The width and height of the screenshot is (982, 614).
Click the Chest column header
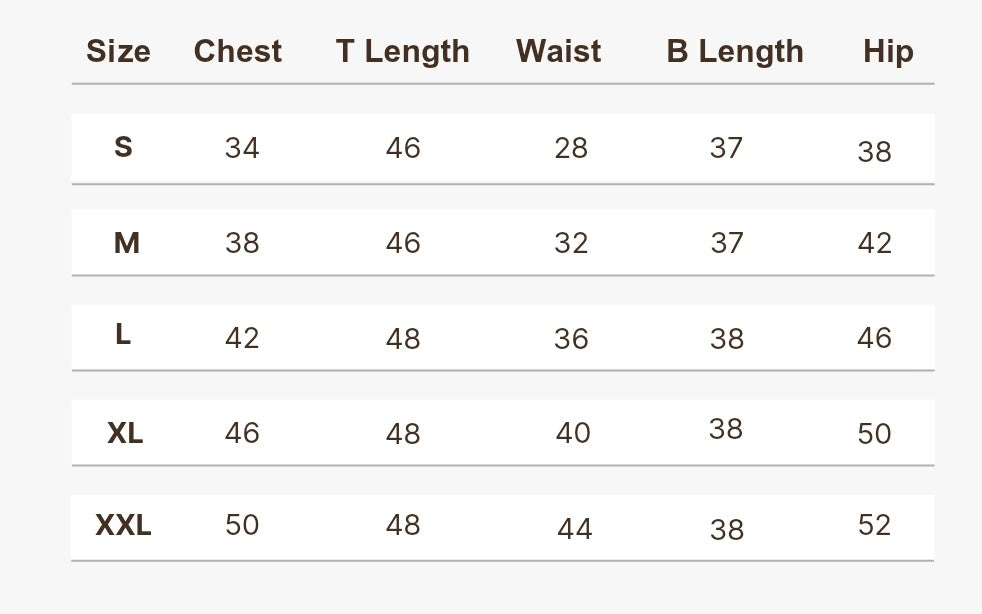[x=238, y=51]
